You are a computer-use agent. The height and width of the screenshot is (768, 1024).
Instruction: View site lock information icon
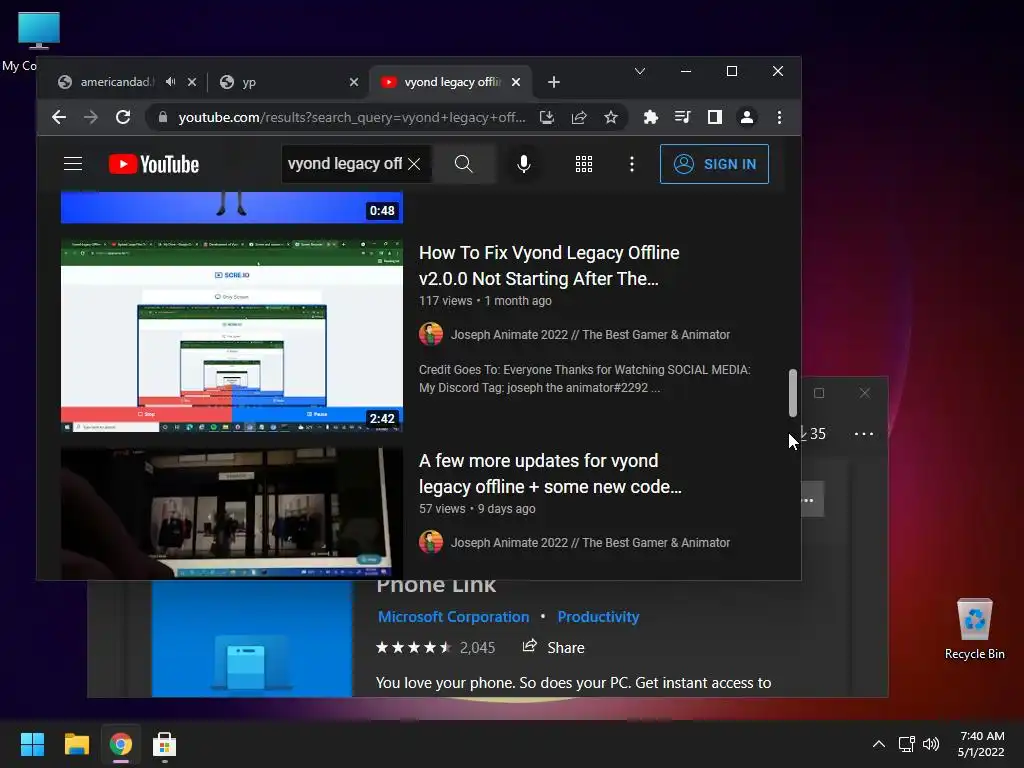pyautogui.click(x=163, y=117)
